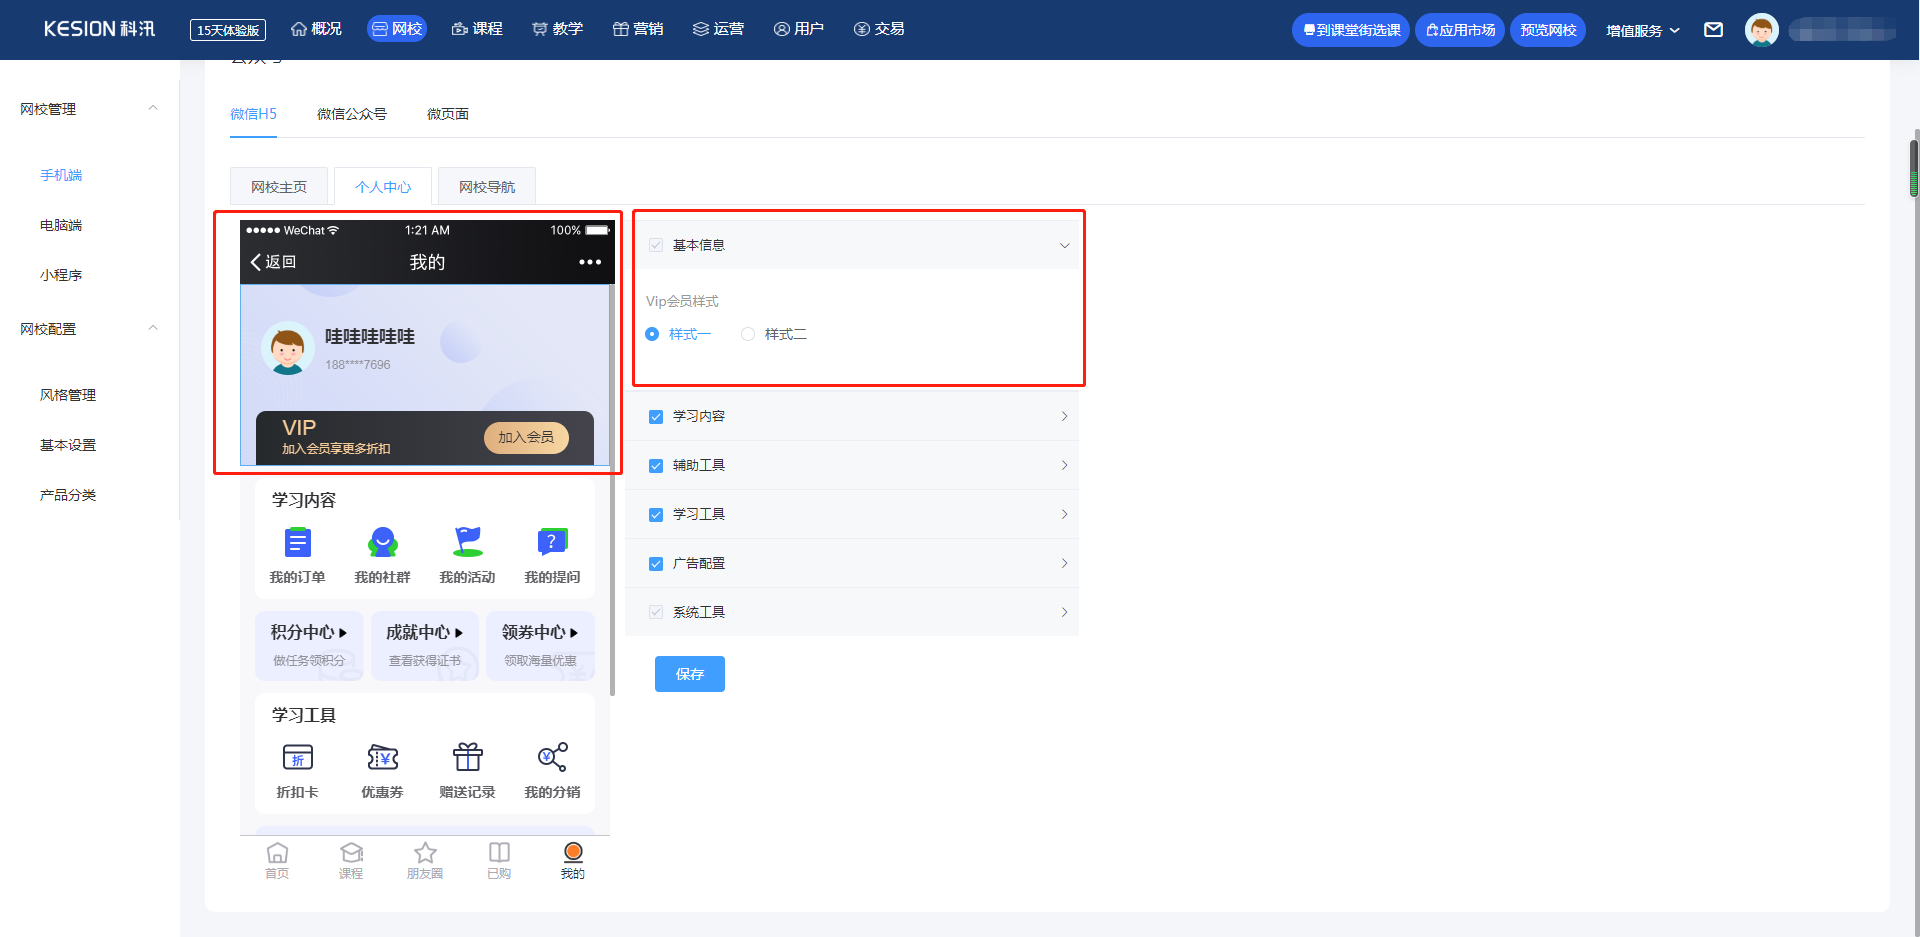The width and height of the screenshot is (1920, 937).
Task: Collapse the 基本信息 section chevron
Action: 1065,245
